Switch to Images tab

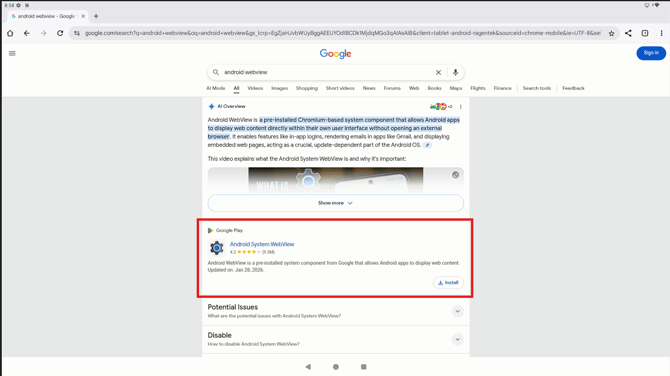(279, 88)
